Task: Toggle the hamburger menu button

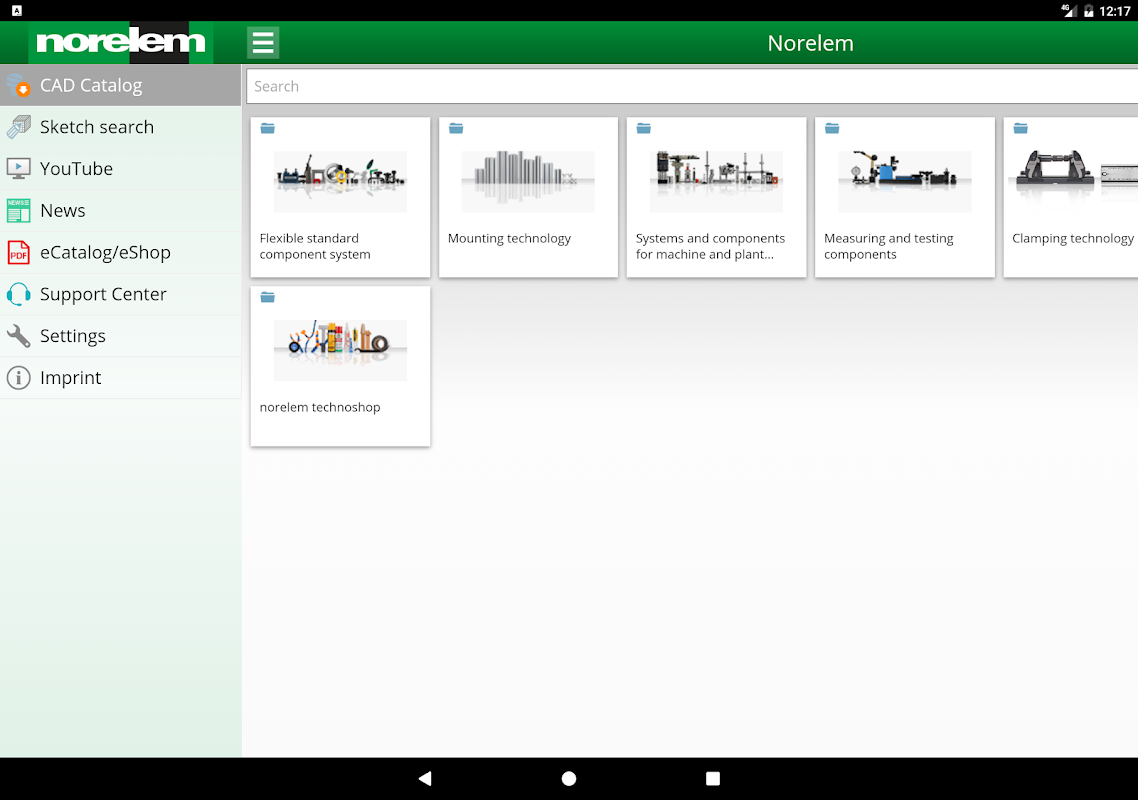Action: click(263, 43)
